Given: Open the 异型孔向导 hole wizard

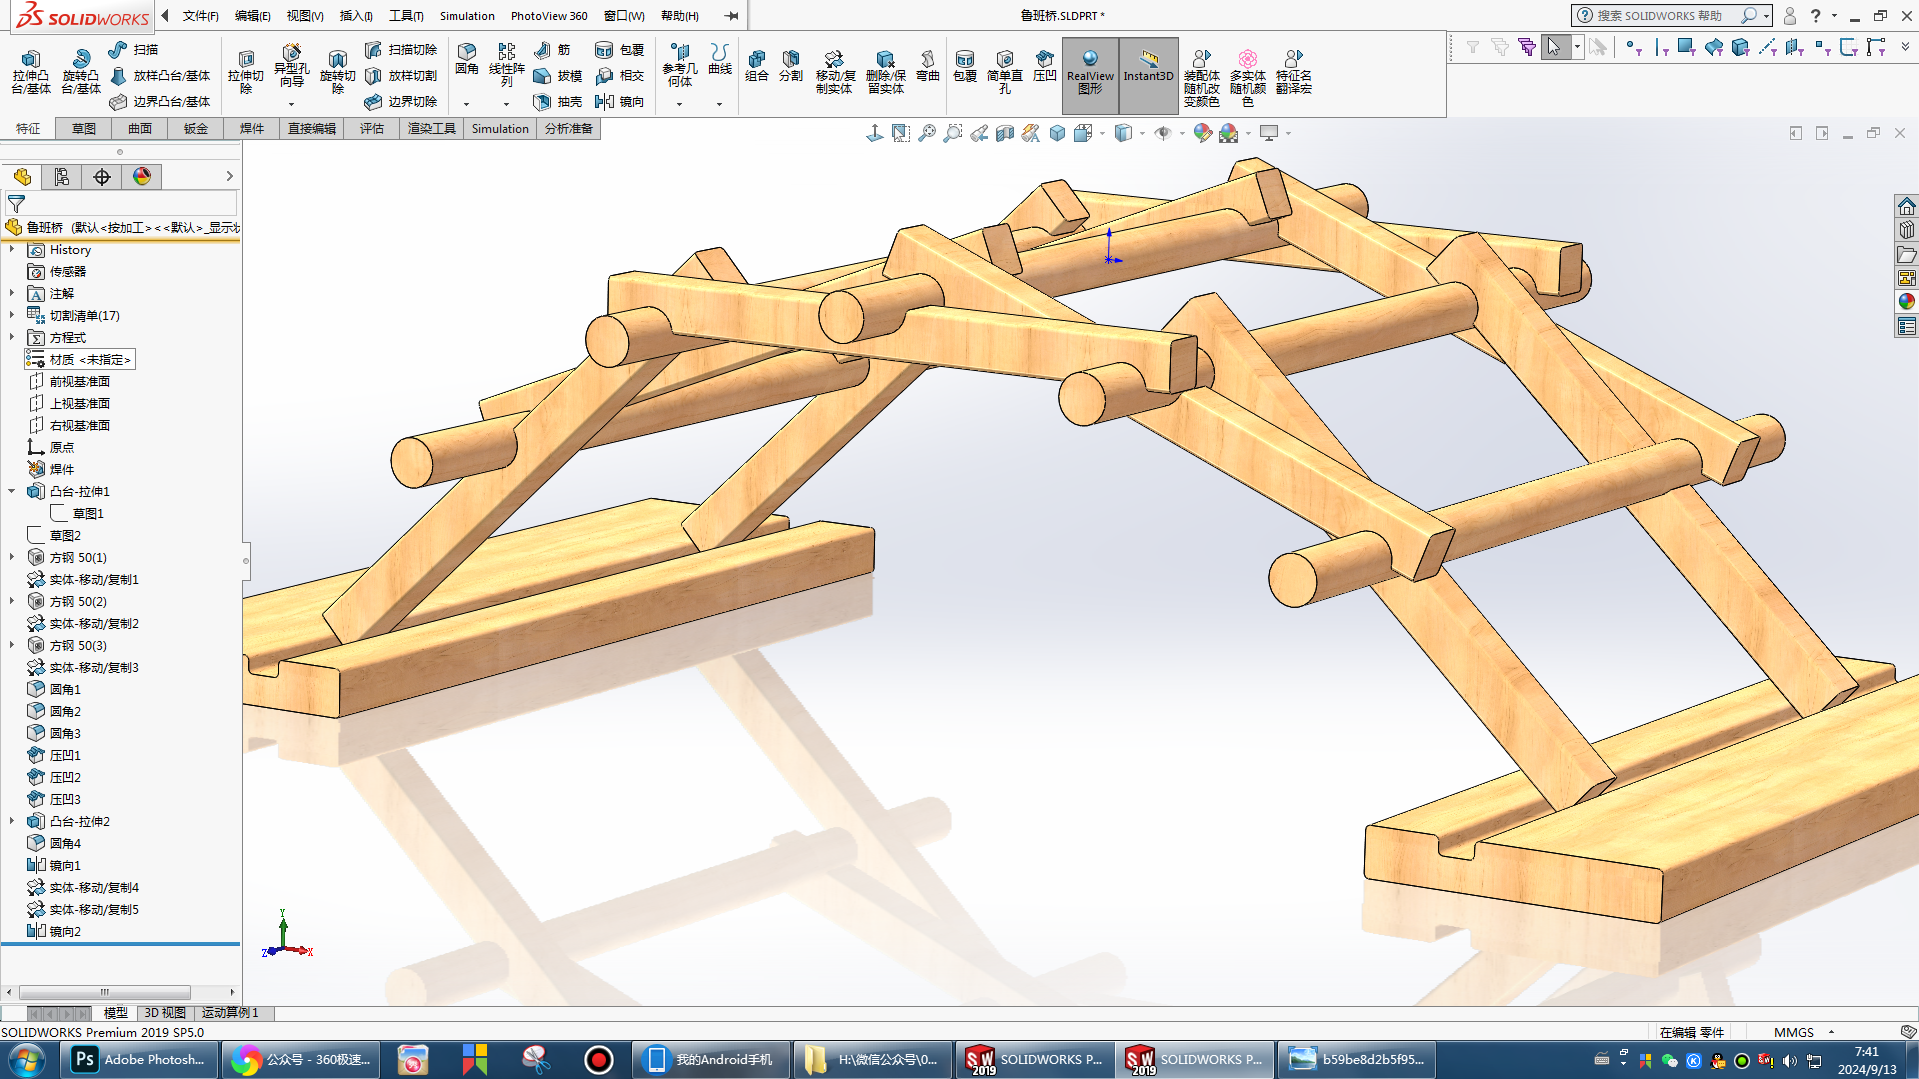Looking at the screenshot, I should tap(291, 67).
